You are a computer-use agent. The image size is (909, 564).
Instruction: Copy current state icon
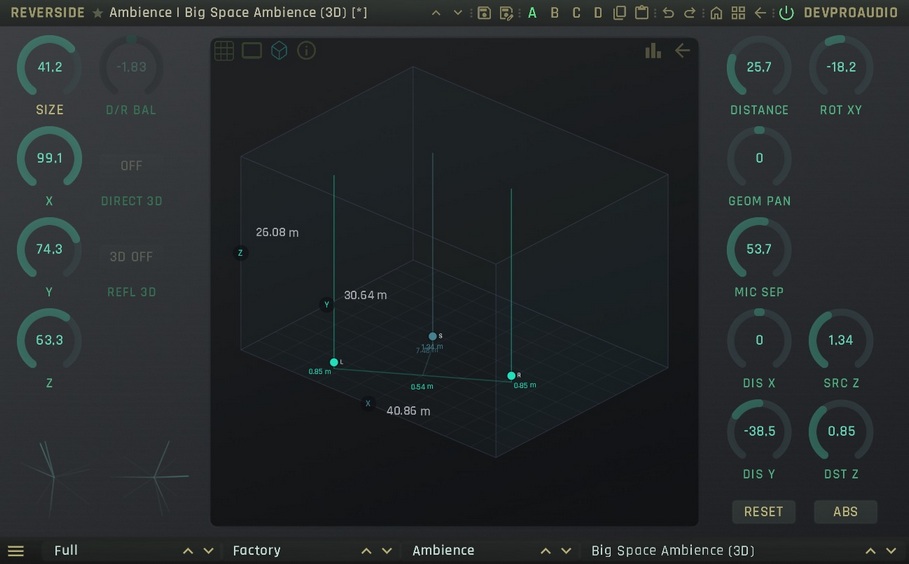point(619,13)
